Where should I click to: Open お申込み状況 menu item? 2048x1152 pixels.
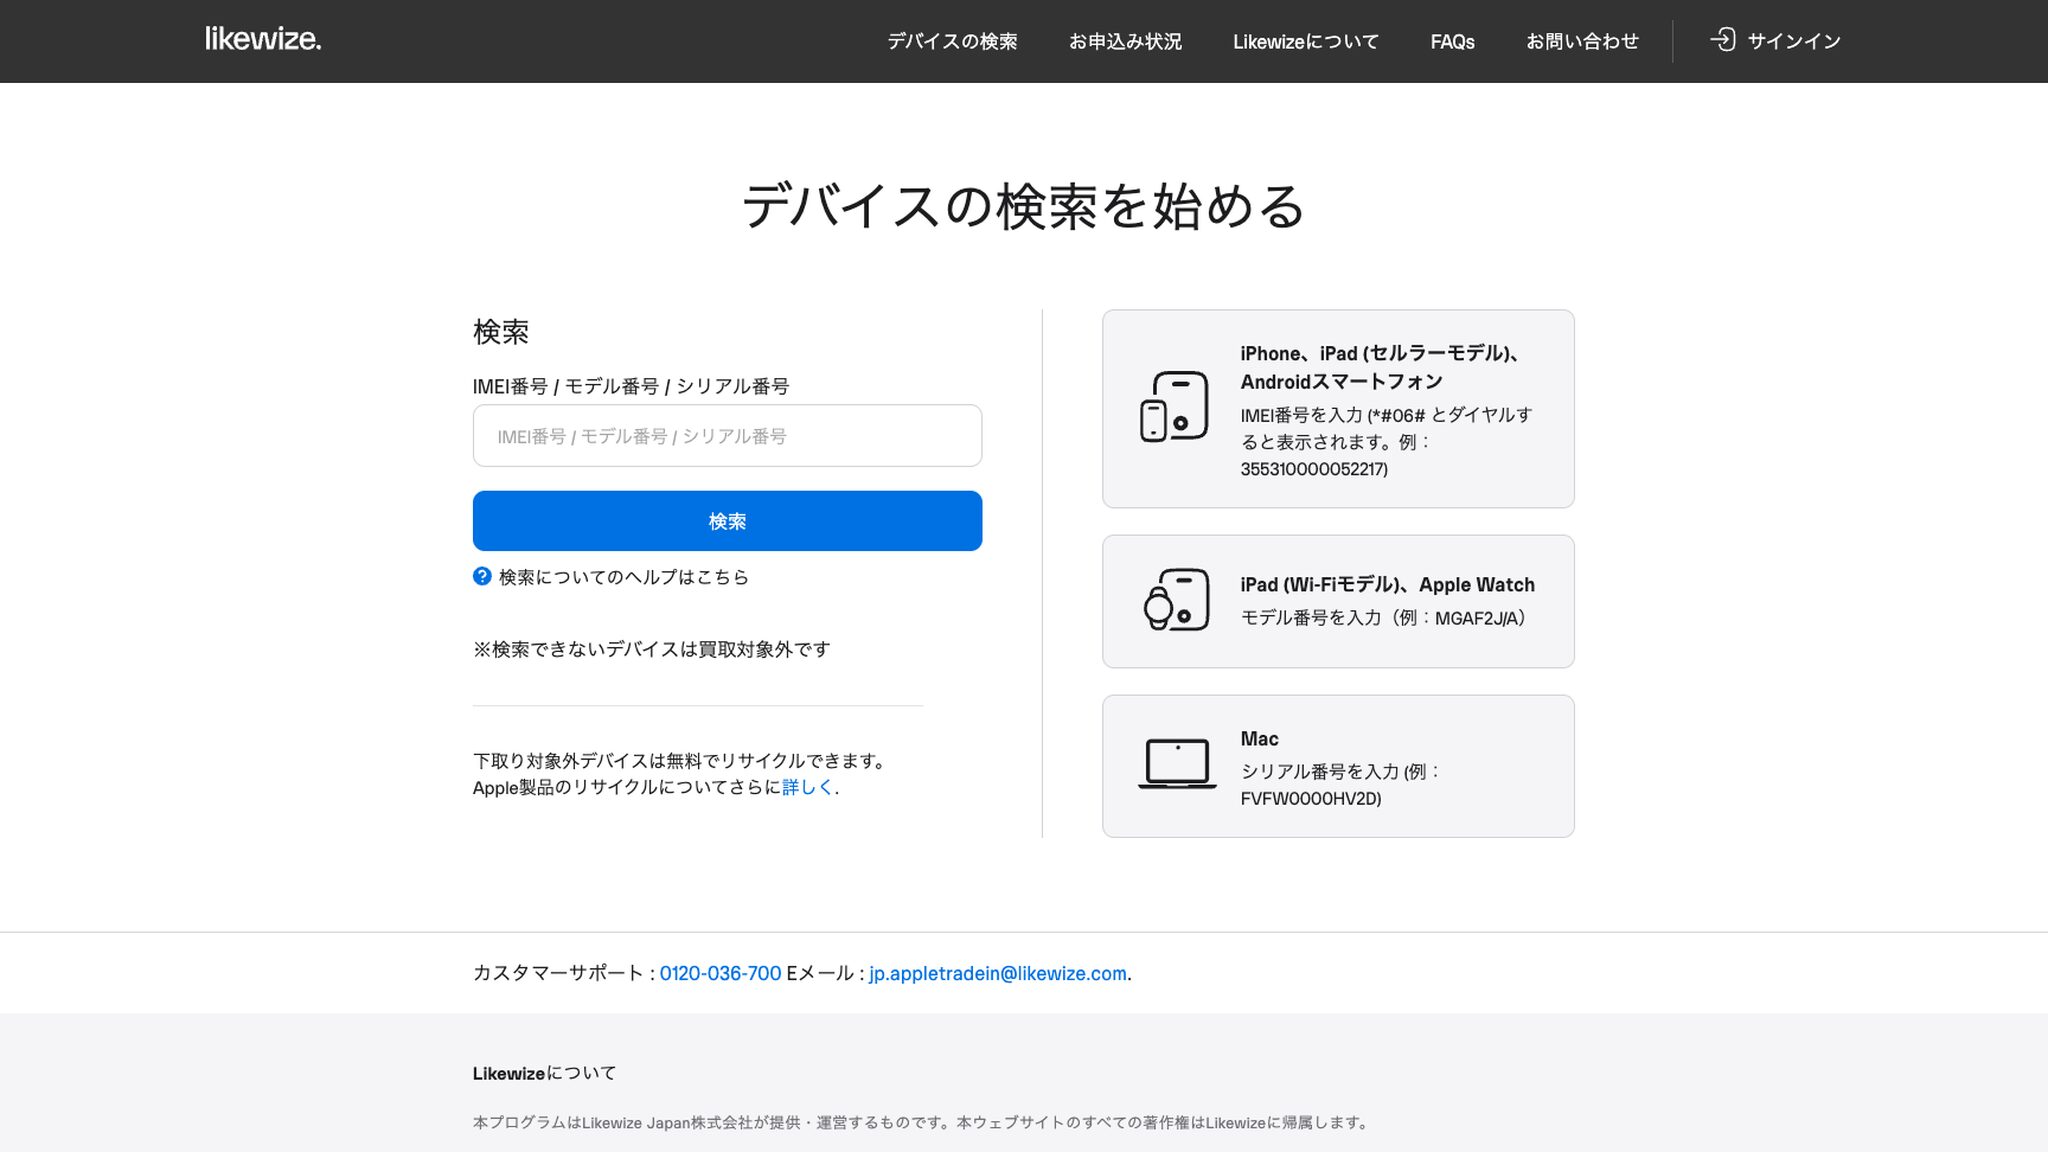[x=1125, y=41]
